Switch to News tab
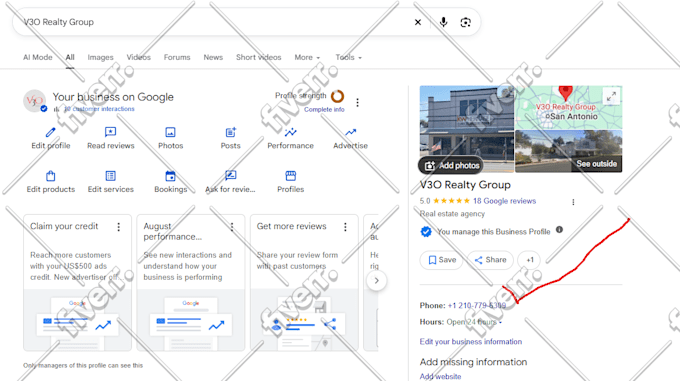 coord(213,57)
